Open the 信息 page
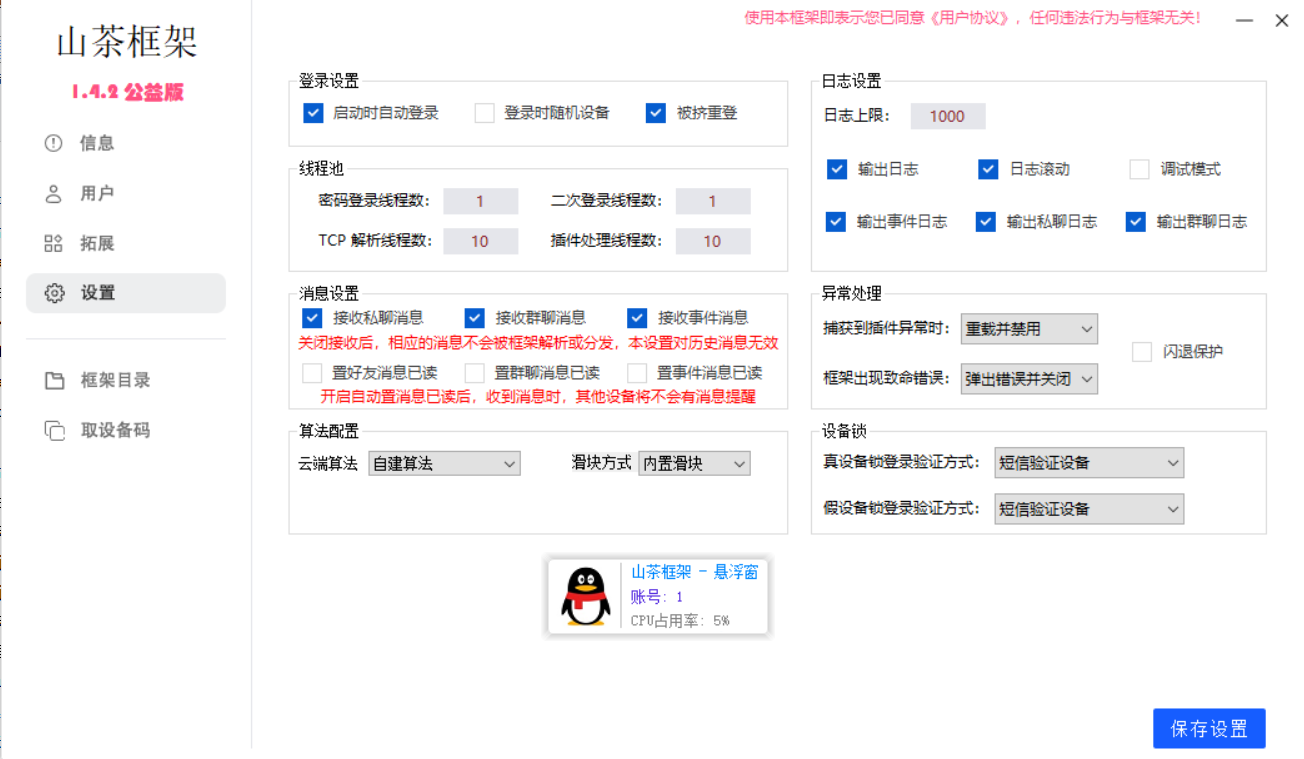 coord(126,143)
